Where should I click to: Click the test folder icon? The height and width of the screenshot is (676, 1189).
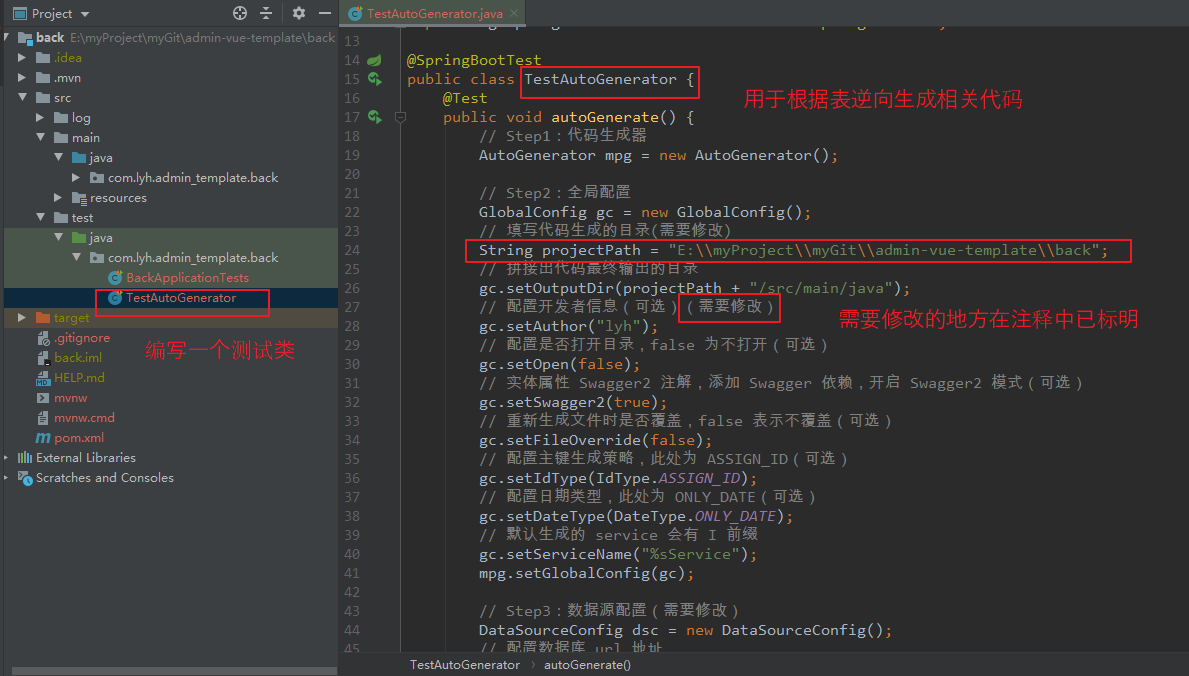[61, 218]
